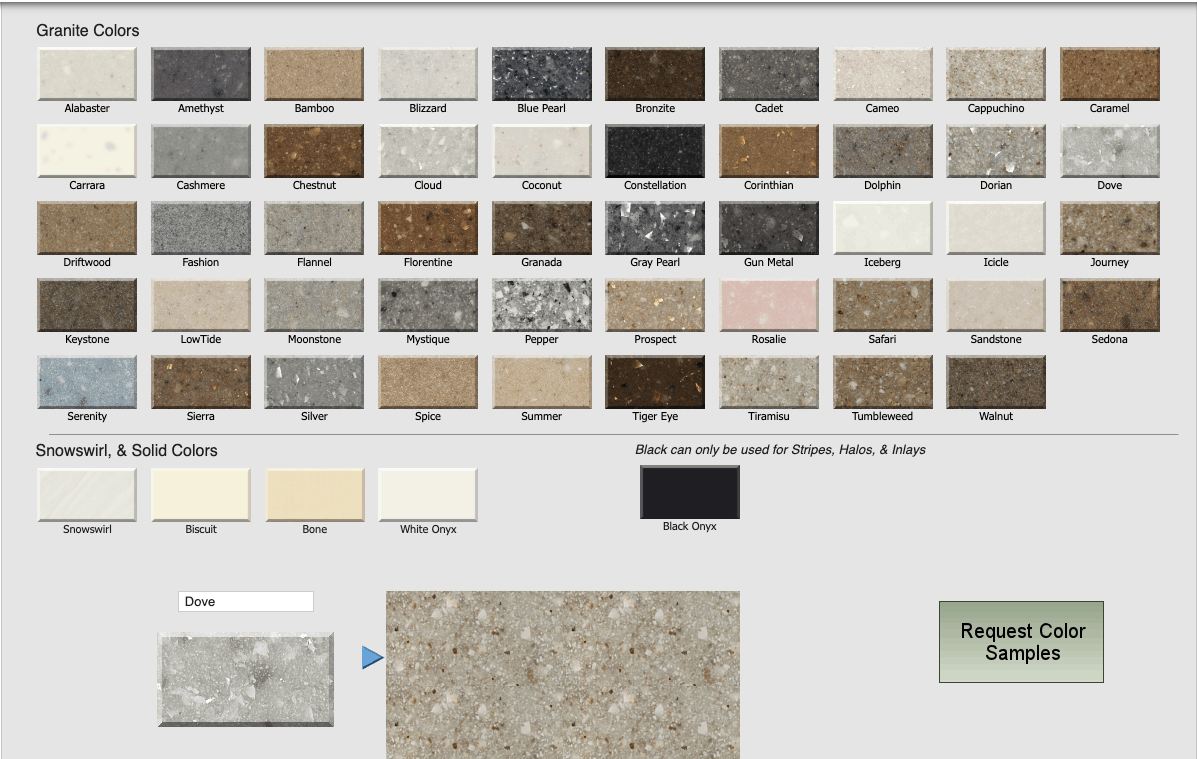This screenshot has width=1197, height=759.
Task: Pick the Serenity granite color
Action: (x=86, y=381)
